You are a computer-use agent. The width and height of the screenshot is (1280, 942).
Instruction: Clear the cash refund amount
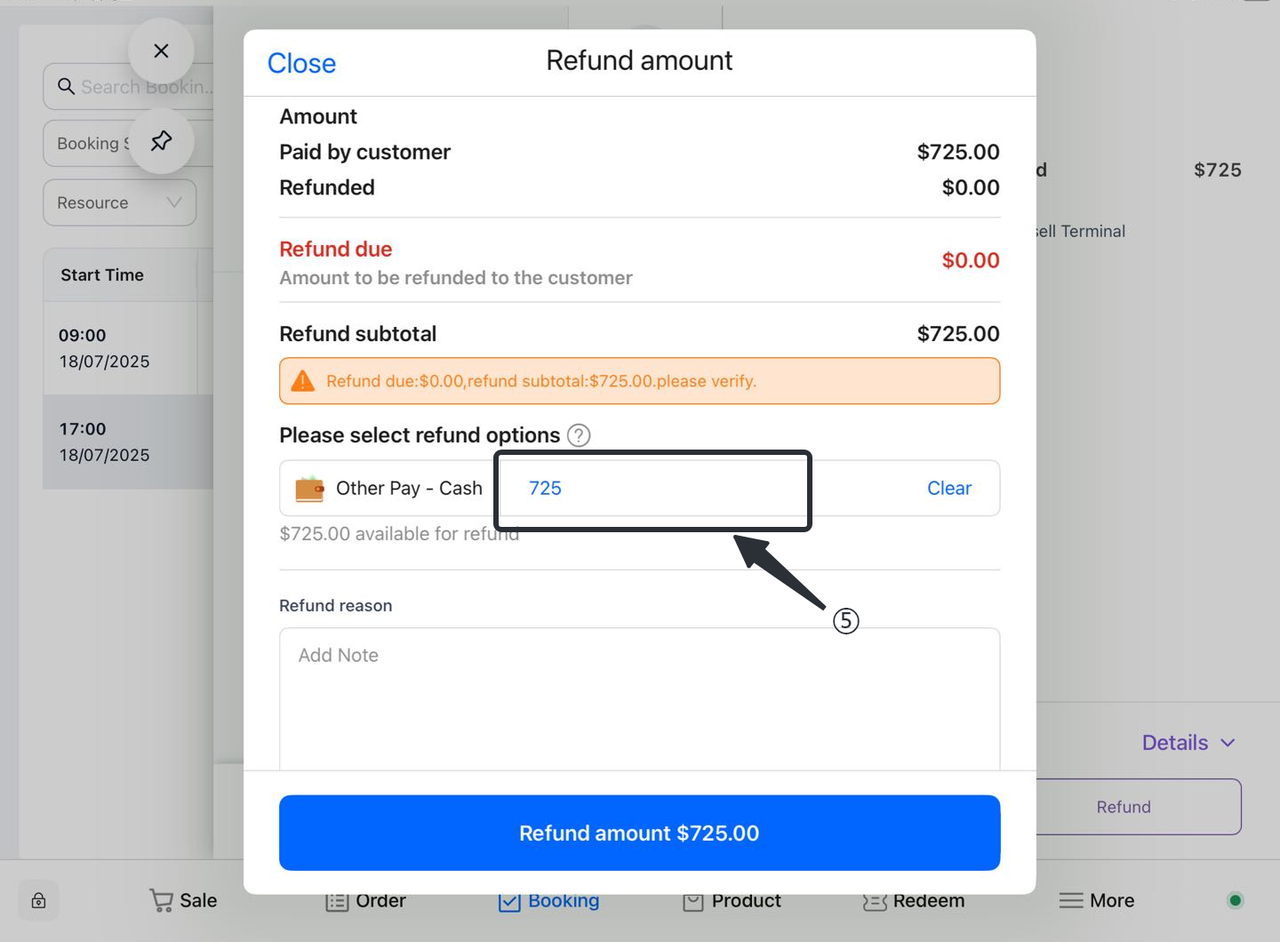click(948, 488)
